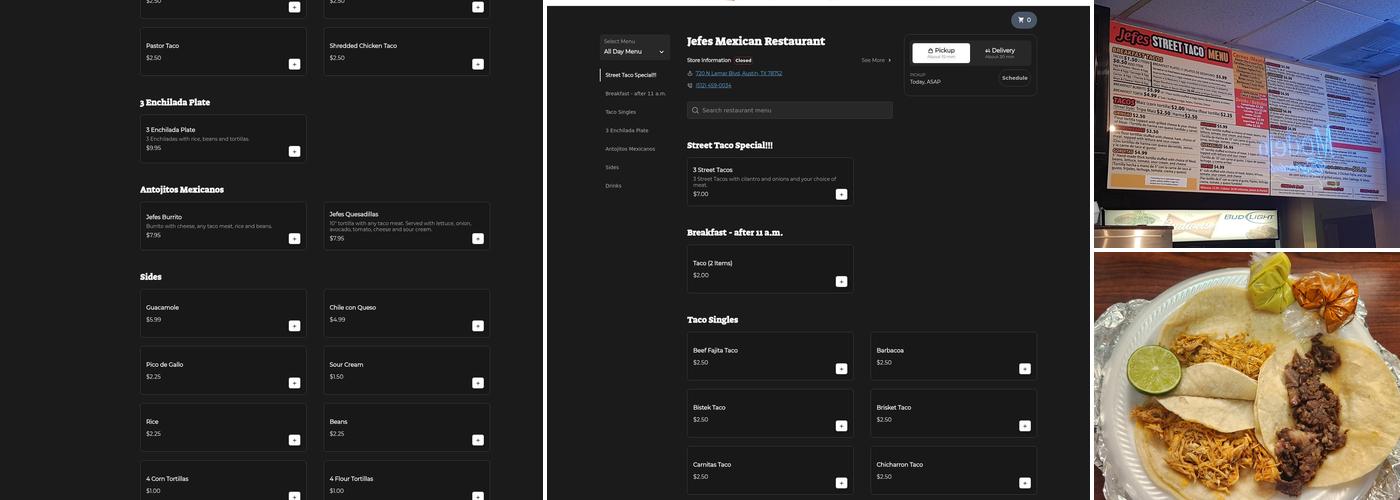The width and height of the screenshot is (1400, 500).
Task: Add Jefes Quesadillas using its plus icon
Action: tap(478, 238)
